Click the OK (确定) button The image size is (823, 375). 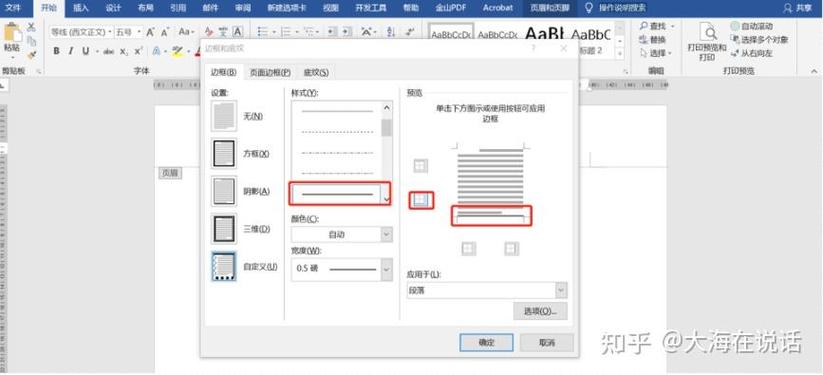[487, 342]
